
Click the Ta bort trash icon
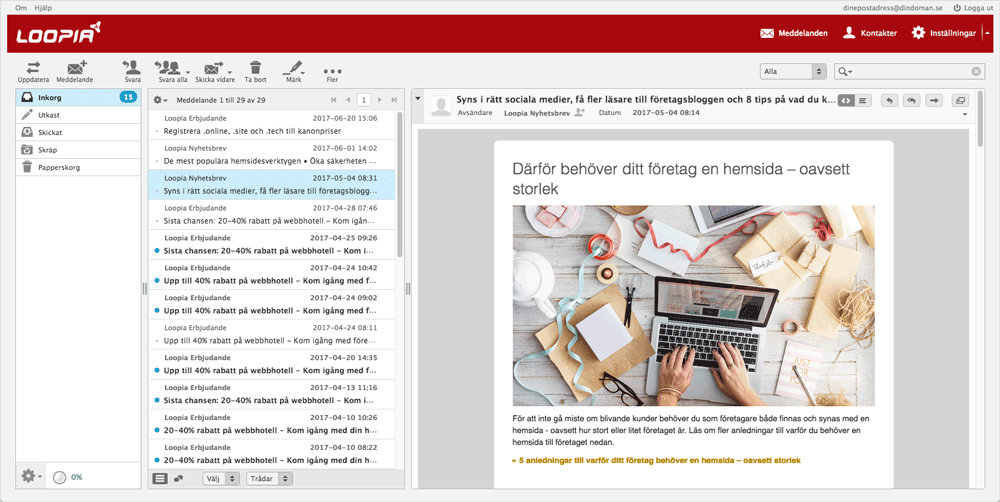coord(256,68)
